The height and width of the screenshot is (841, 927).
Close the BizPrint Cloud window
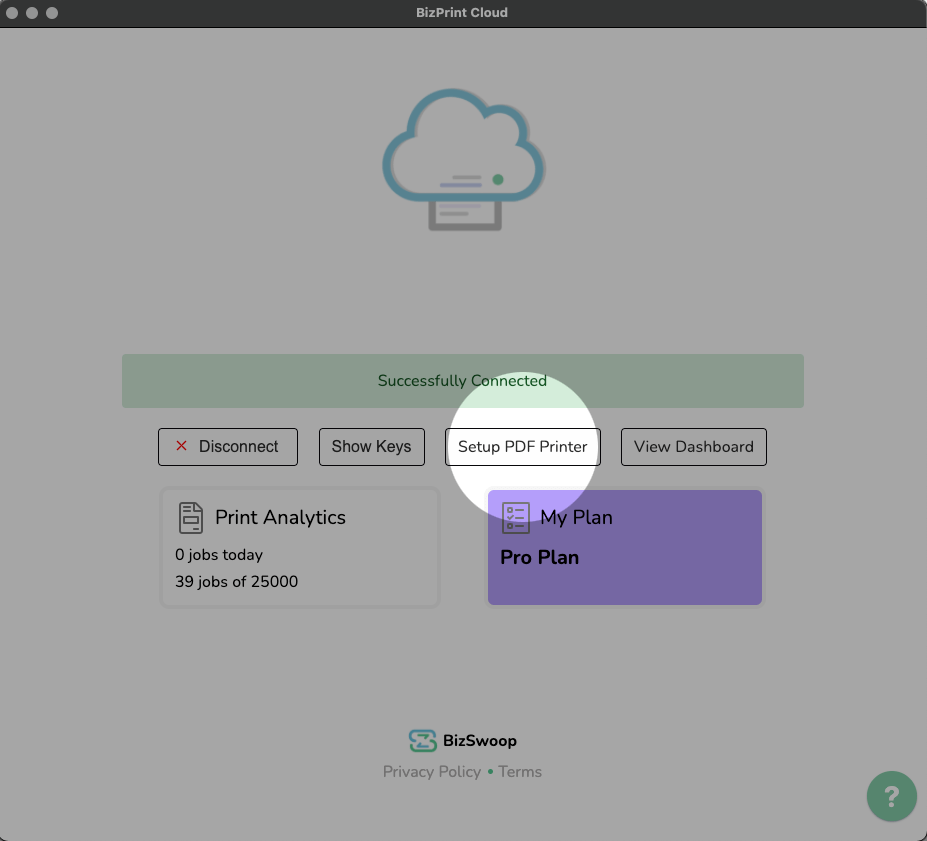tap(13, 13)
